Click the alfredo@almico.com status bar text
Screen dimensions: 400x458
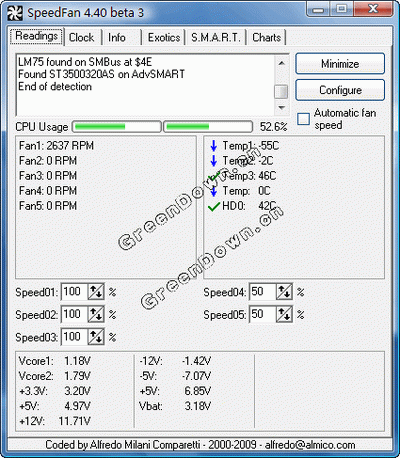coord(310,445)
